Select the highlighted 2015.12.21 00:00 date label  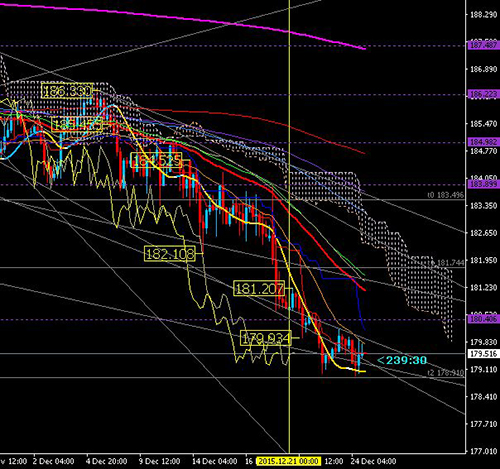coord(288,461)
